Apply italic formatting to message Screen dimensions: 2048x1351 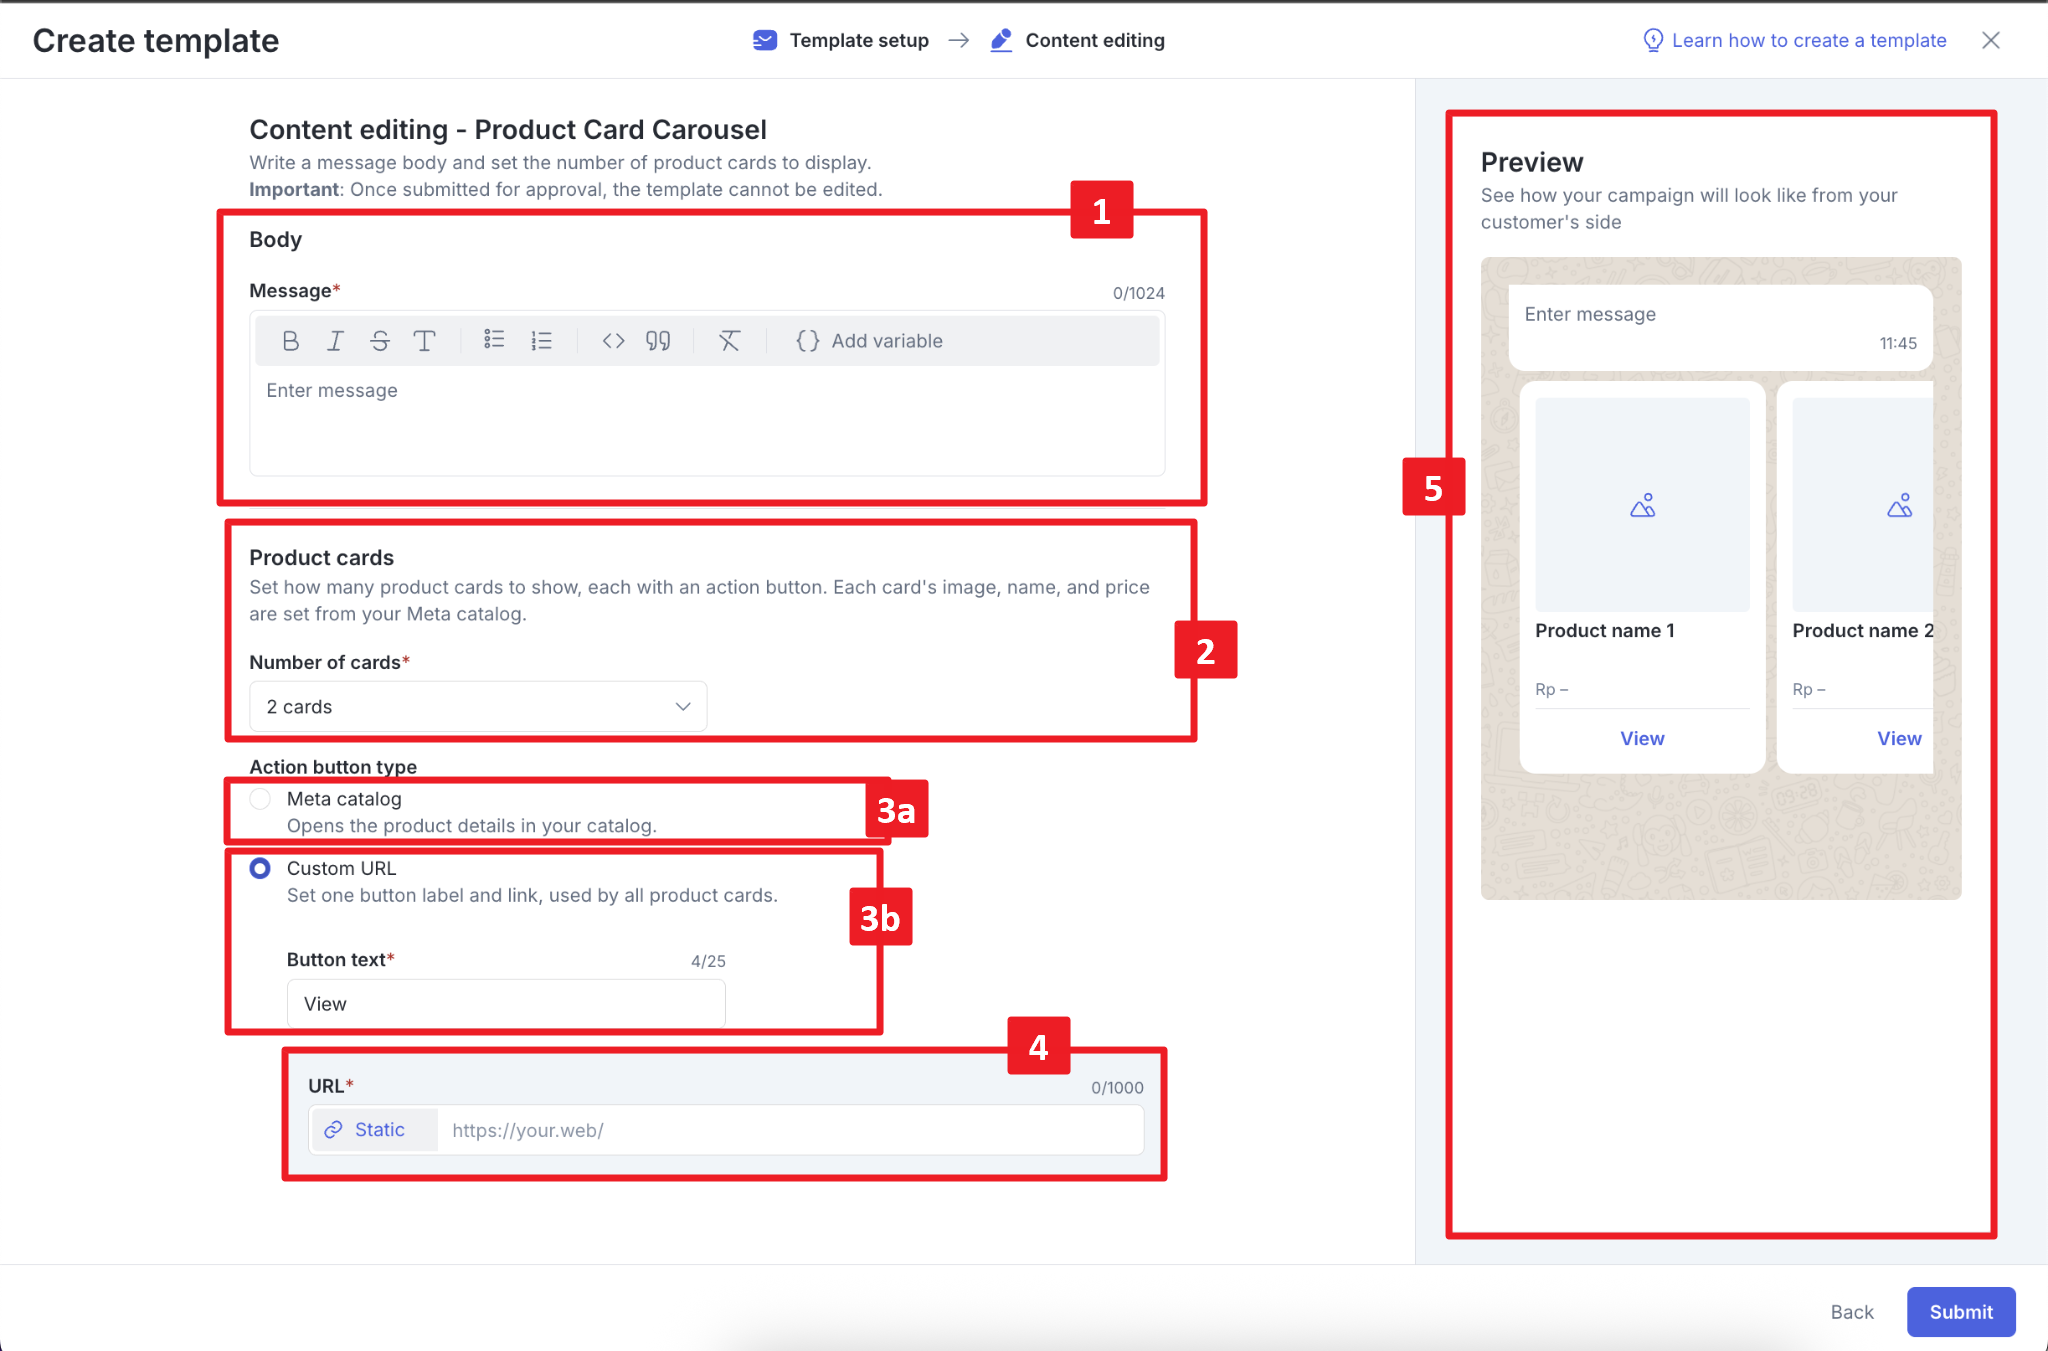tap(335, 341)
